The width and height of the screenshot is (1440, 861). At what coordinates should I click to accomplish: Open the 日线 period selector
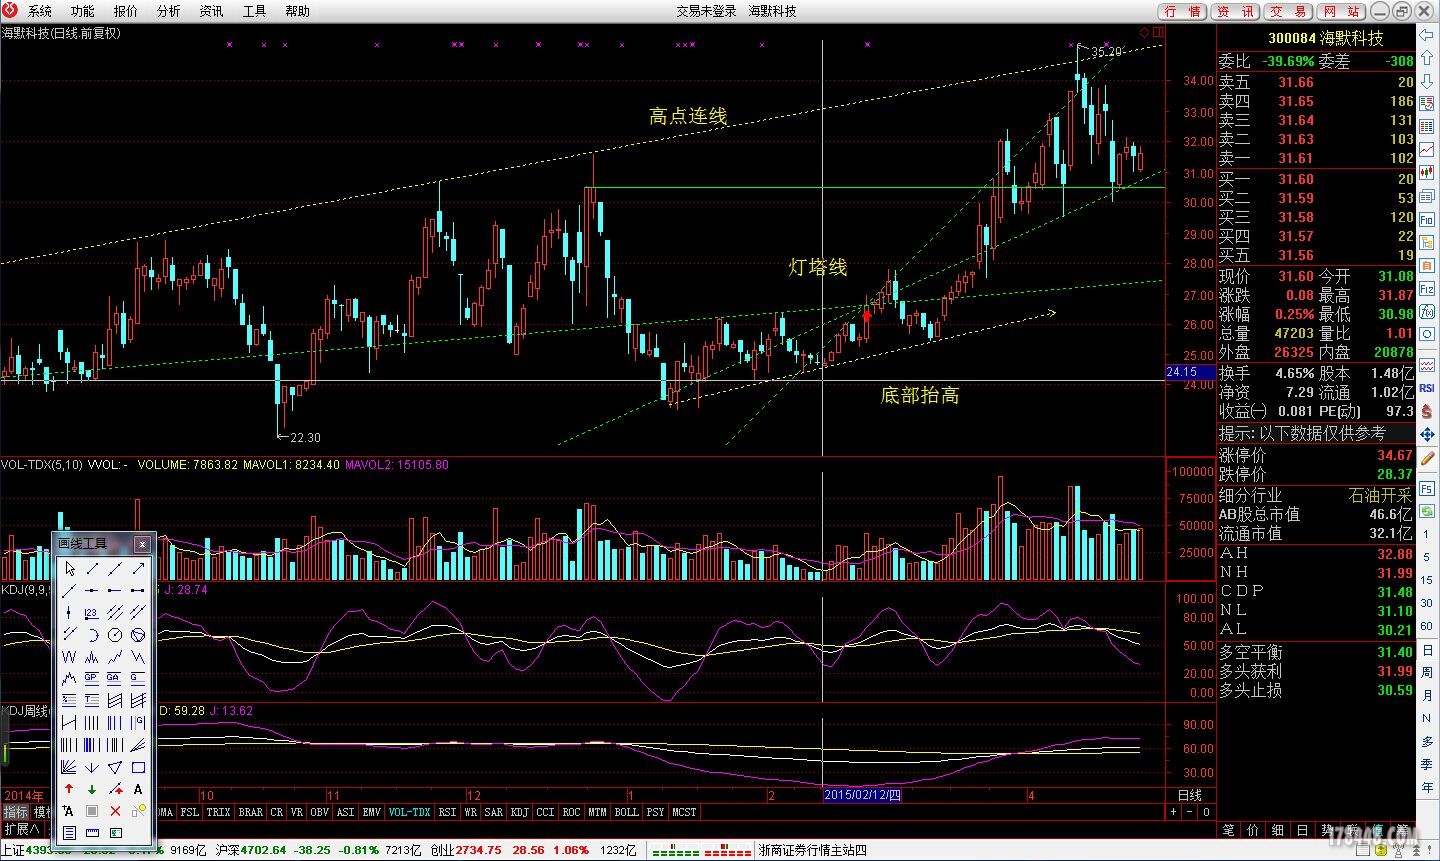click(x=1190, y=795)
